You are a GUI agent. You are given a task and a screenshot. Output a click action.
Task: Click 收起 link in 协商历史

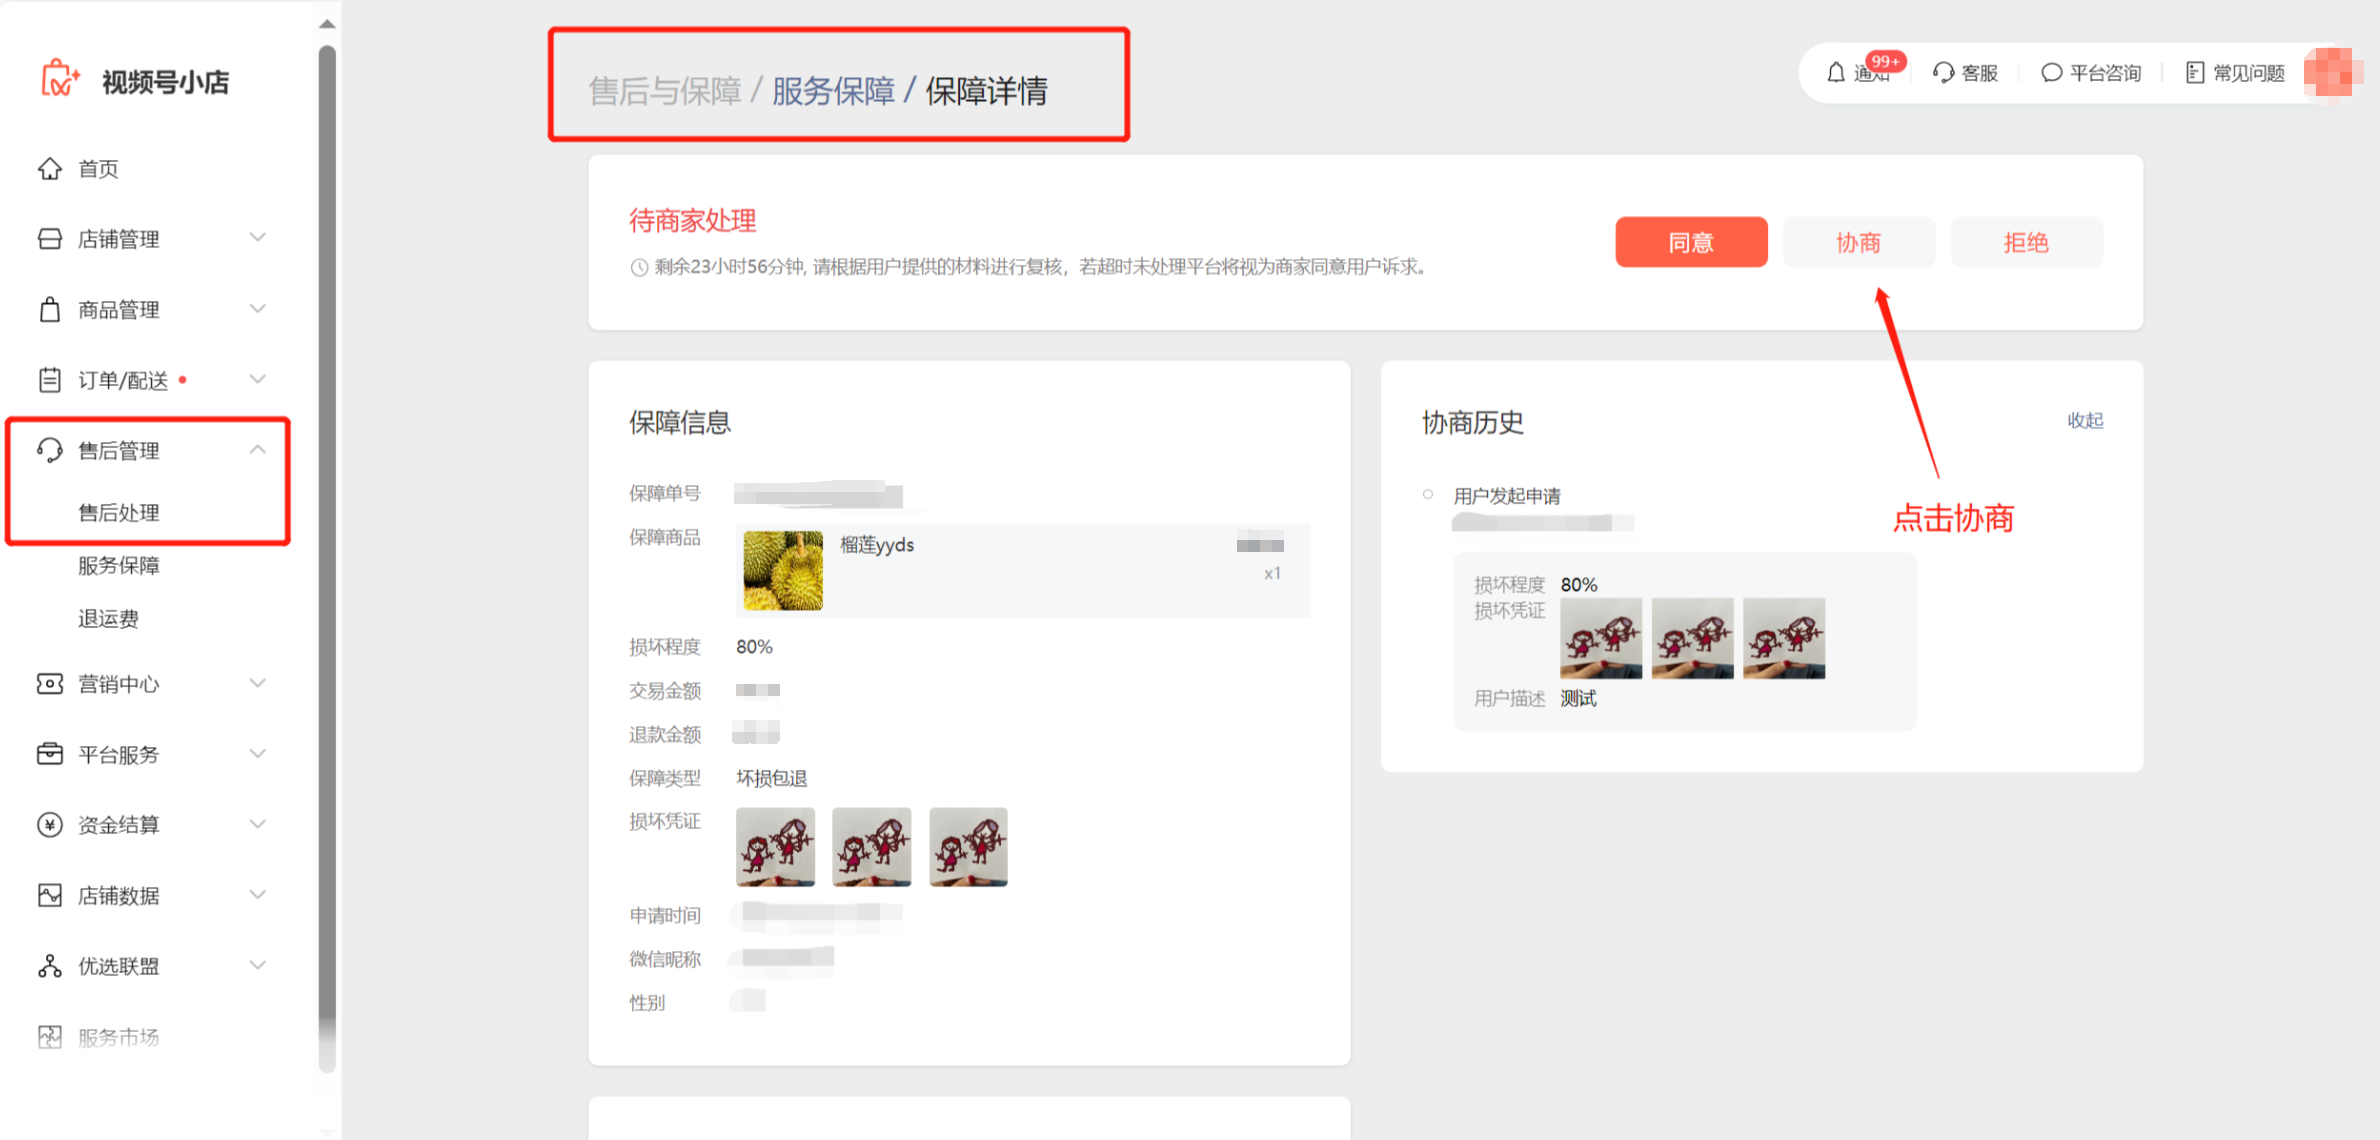[2085, 421]
